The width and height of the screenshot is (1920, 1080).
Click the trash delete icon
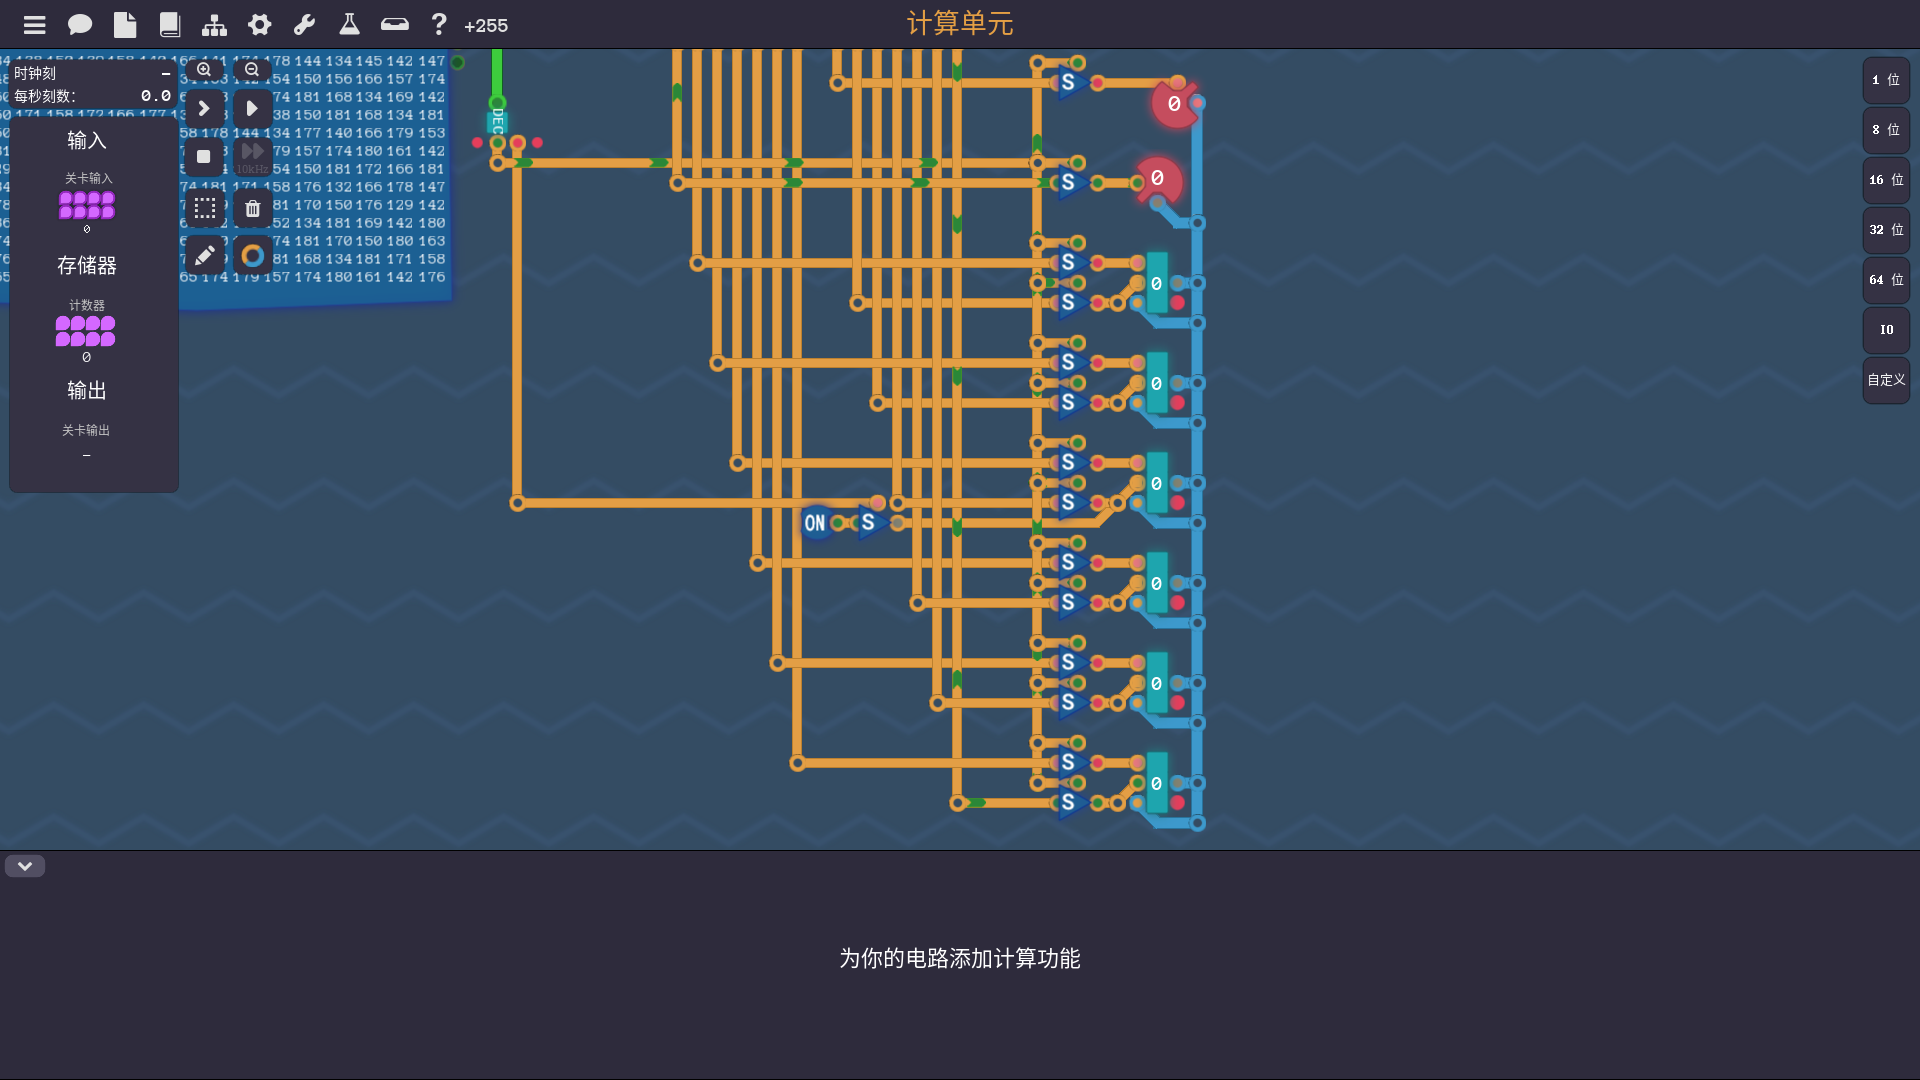(253, 209)
